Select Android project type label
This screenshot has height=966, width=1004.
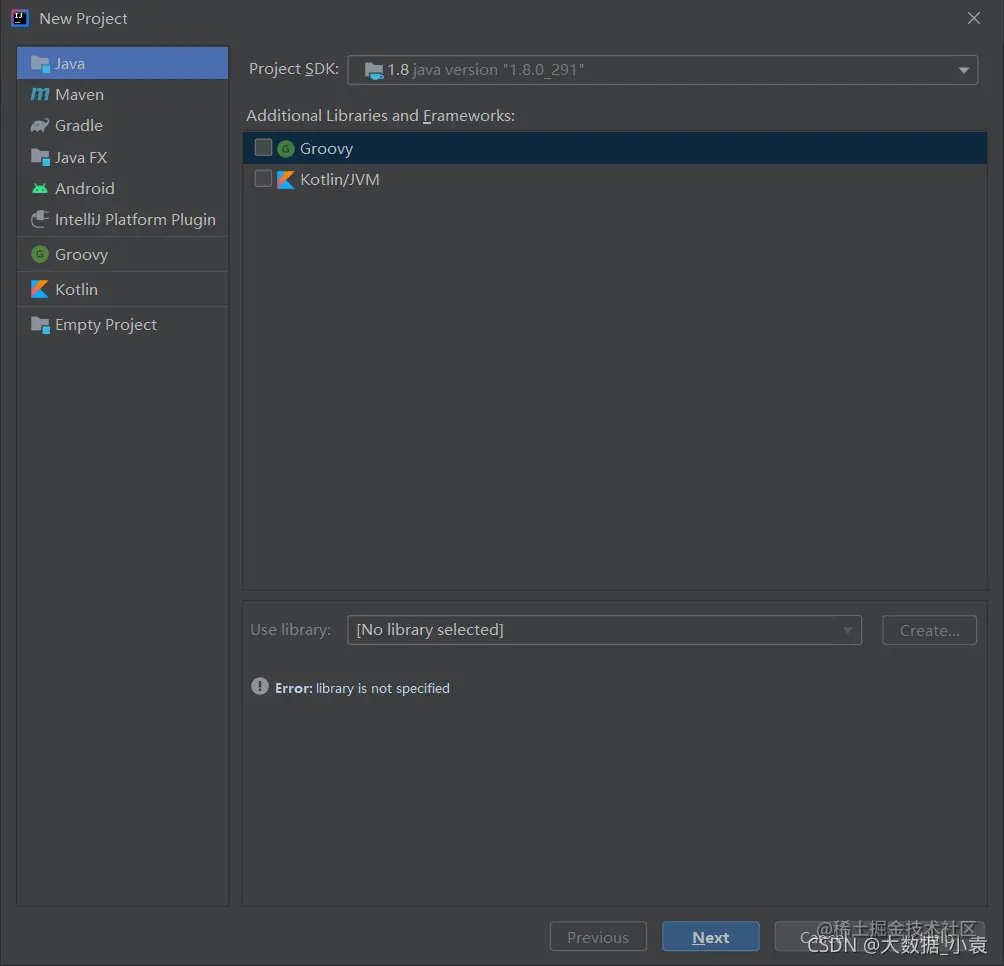tap(85, 188)
